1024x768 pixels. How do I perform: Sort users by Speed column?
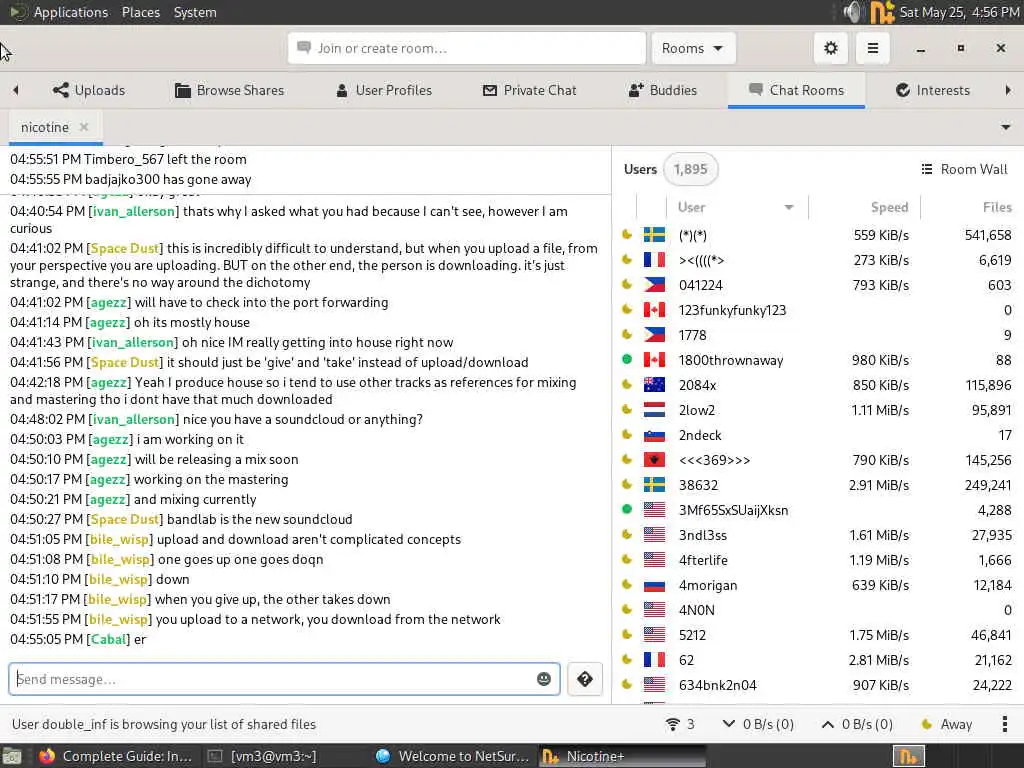click(x=865, y=207)
